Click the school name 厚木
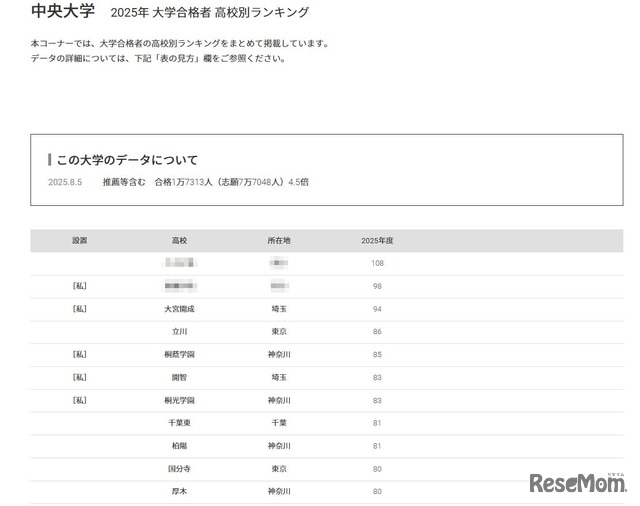640x506 pixels. coord(179,491)
